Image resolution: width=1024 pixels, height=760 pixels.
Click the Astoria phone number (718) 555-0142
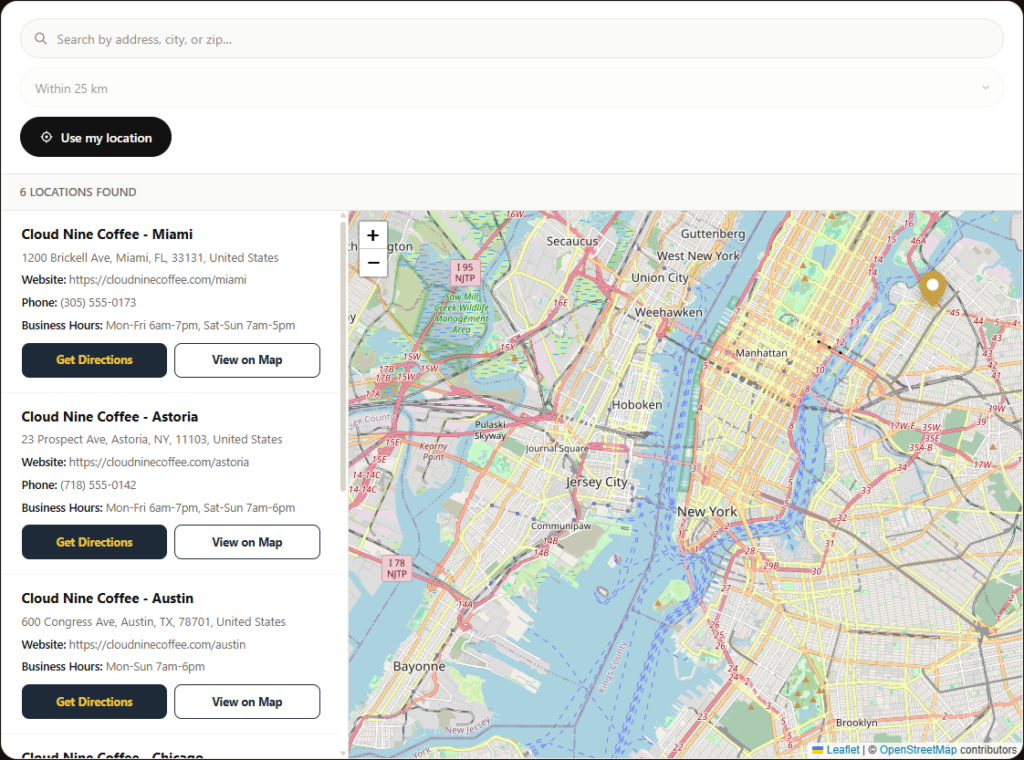(x=98, y=484)
